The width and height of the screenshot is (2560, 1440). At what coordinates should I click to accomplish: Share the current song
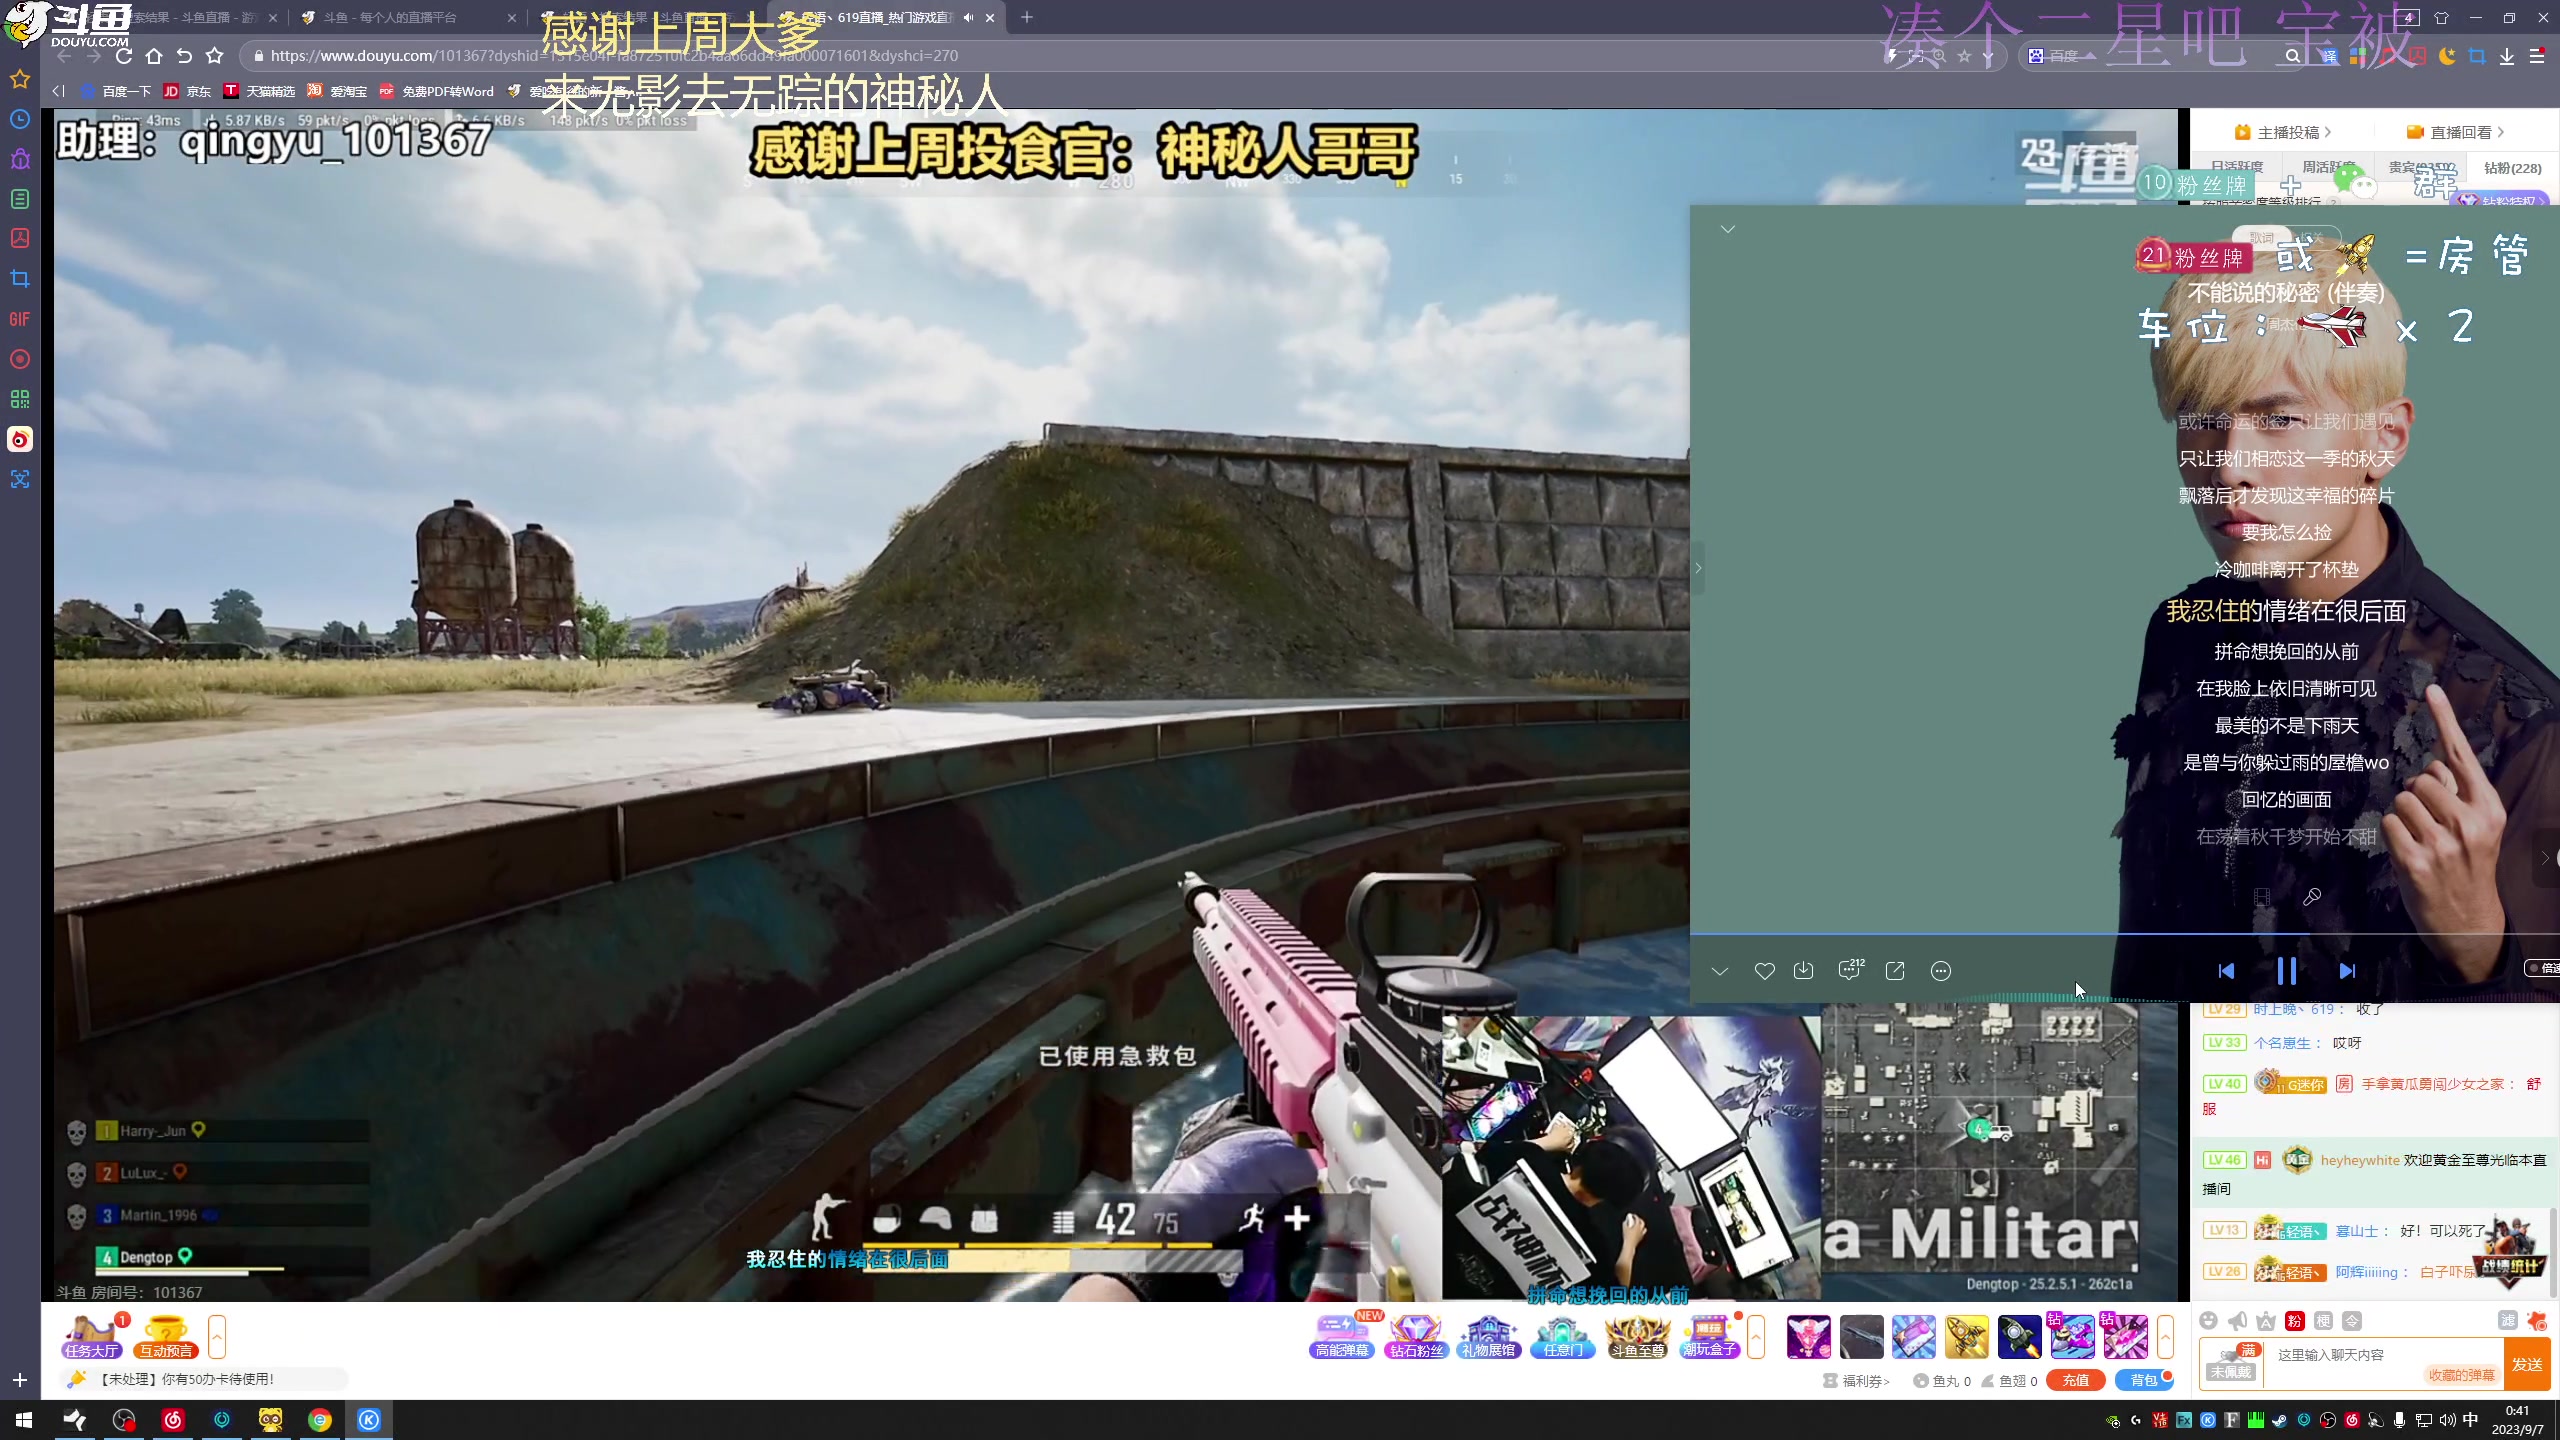[1895, 971]
